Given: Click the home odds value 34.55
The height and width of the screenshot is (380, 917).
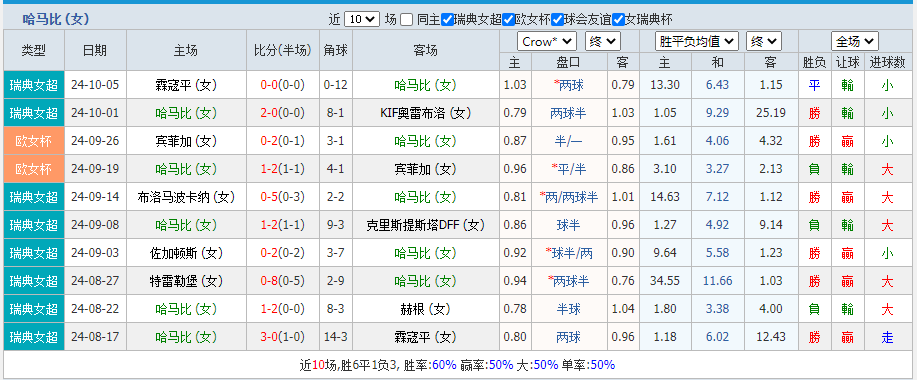Looking at the screenshot, I should [x=665, y=281].
